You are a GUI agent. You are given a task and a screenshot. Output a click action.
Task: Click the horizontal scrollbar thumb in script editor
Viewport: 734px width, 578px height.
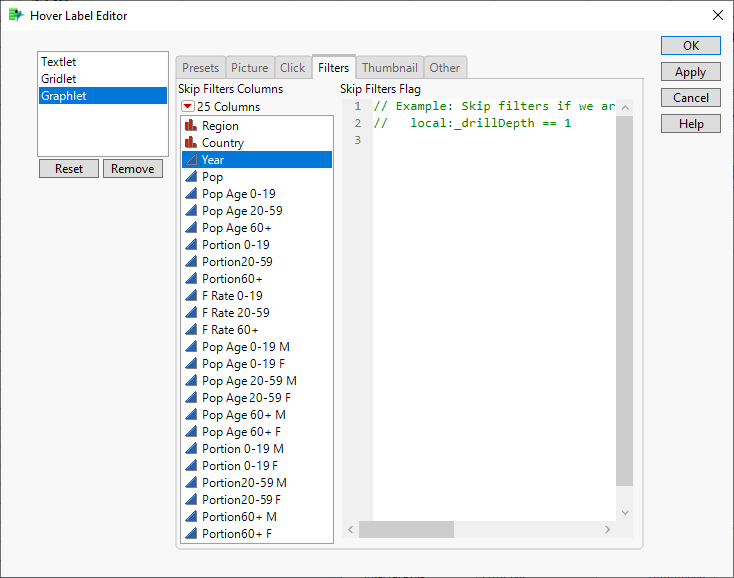point(406,529)
